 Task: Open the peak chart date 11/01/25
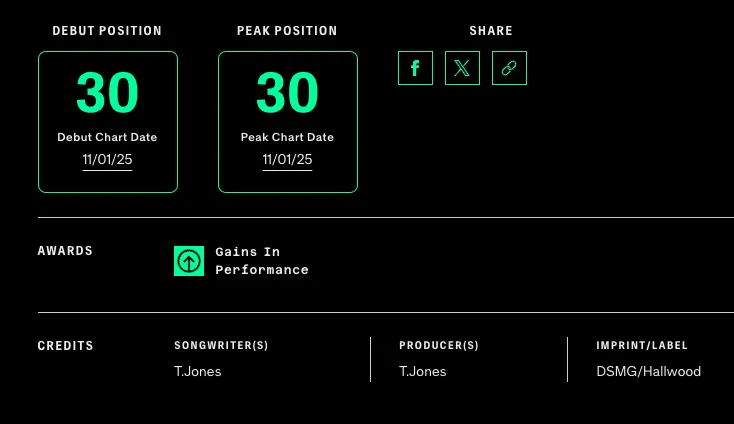coord(288,160)
